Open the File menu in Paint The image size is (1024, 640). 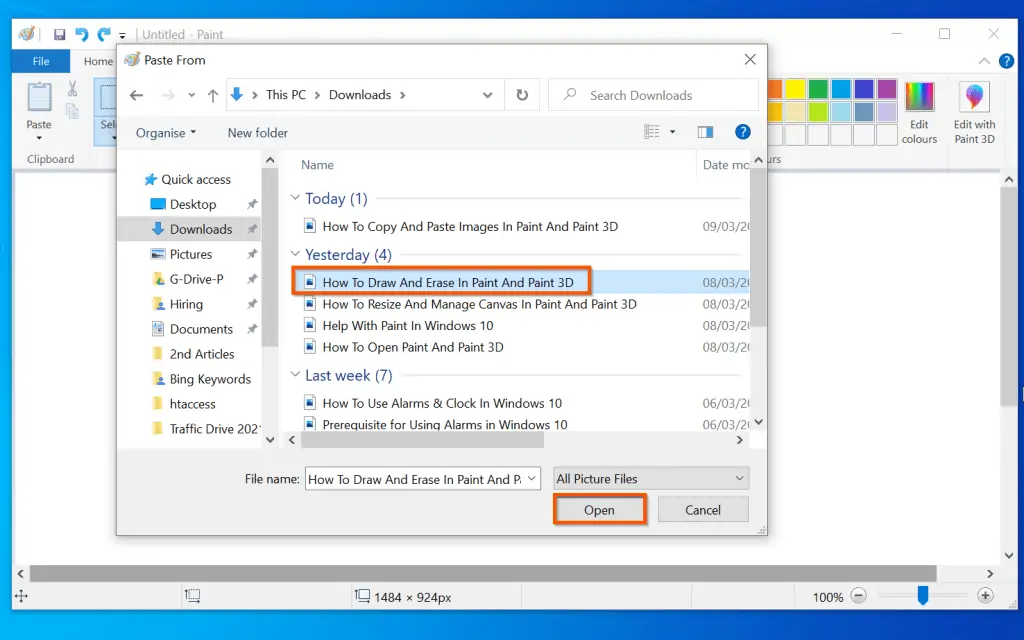41,61
